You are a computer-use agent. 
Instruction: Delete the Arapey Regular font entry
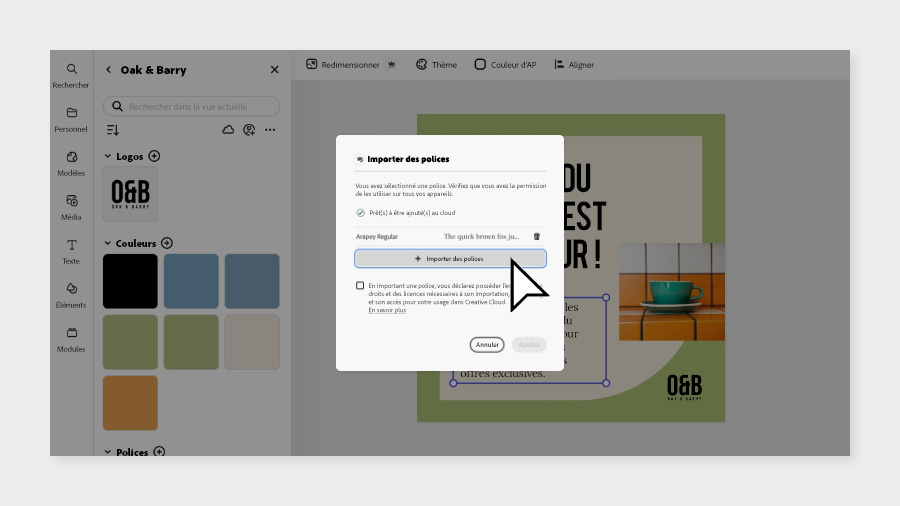(x=537, y=236)
